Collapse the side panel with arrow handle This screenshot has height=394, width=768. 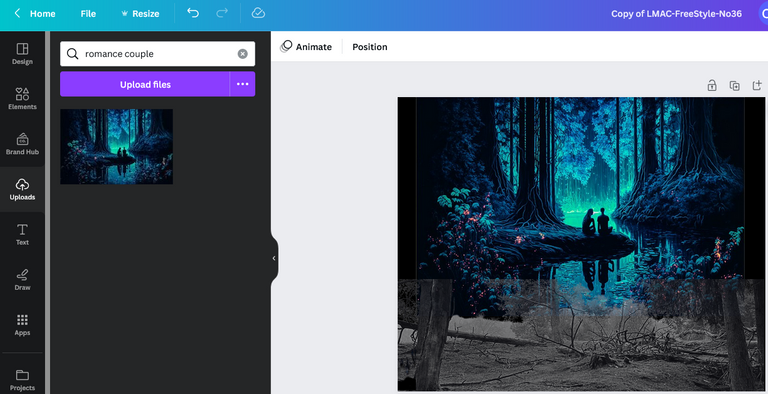point(274,258)
